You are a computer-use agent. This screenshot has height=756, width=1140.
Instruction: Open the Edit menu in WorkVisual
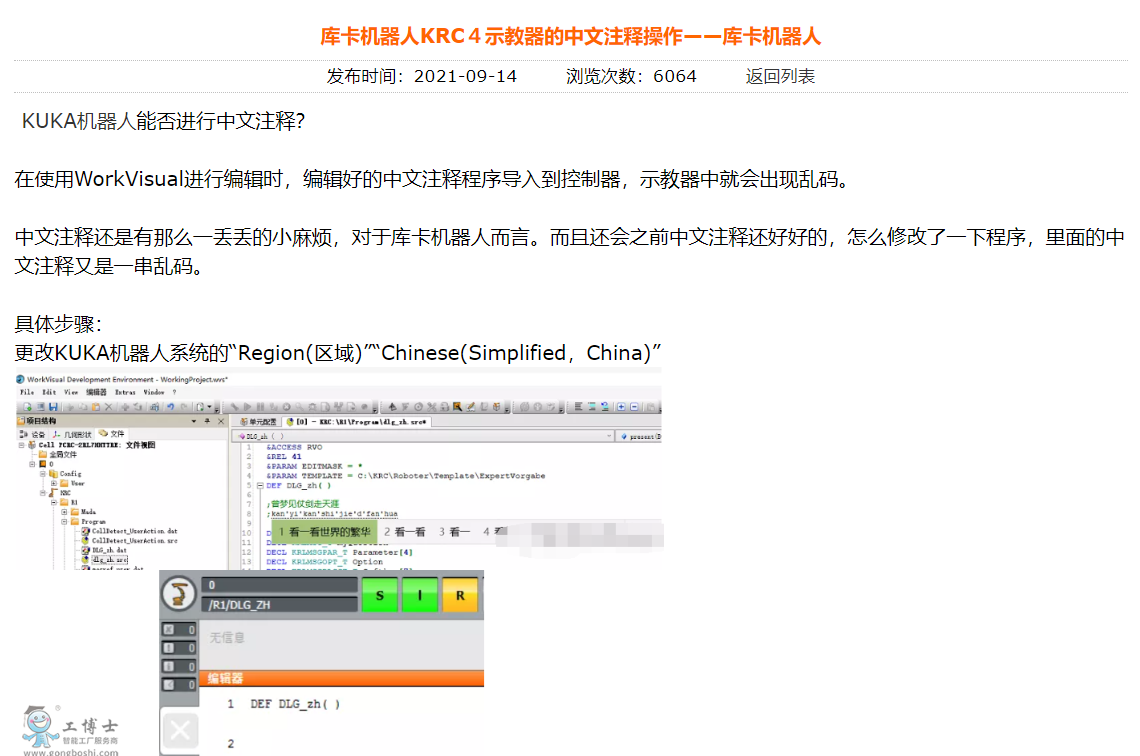pyautogui.click(x=49, y=392)
